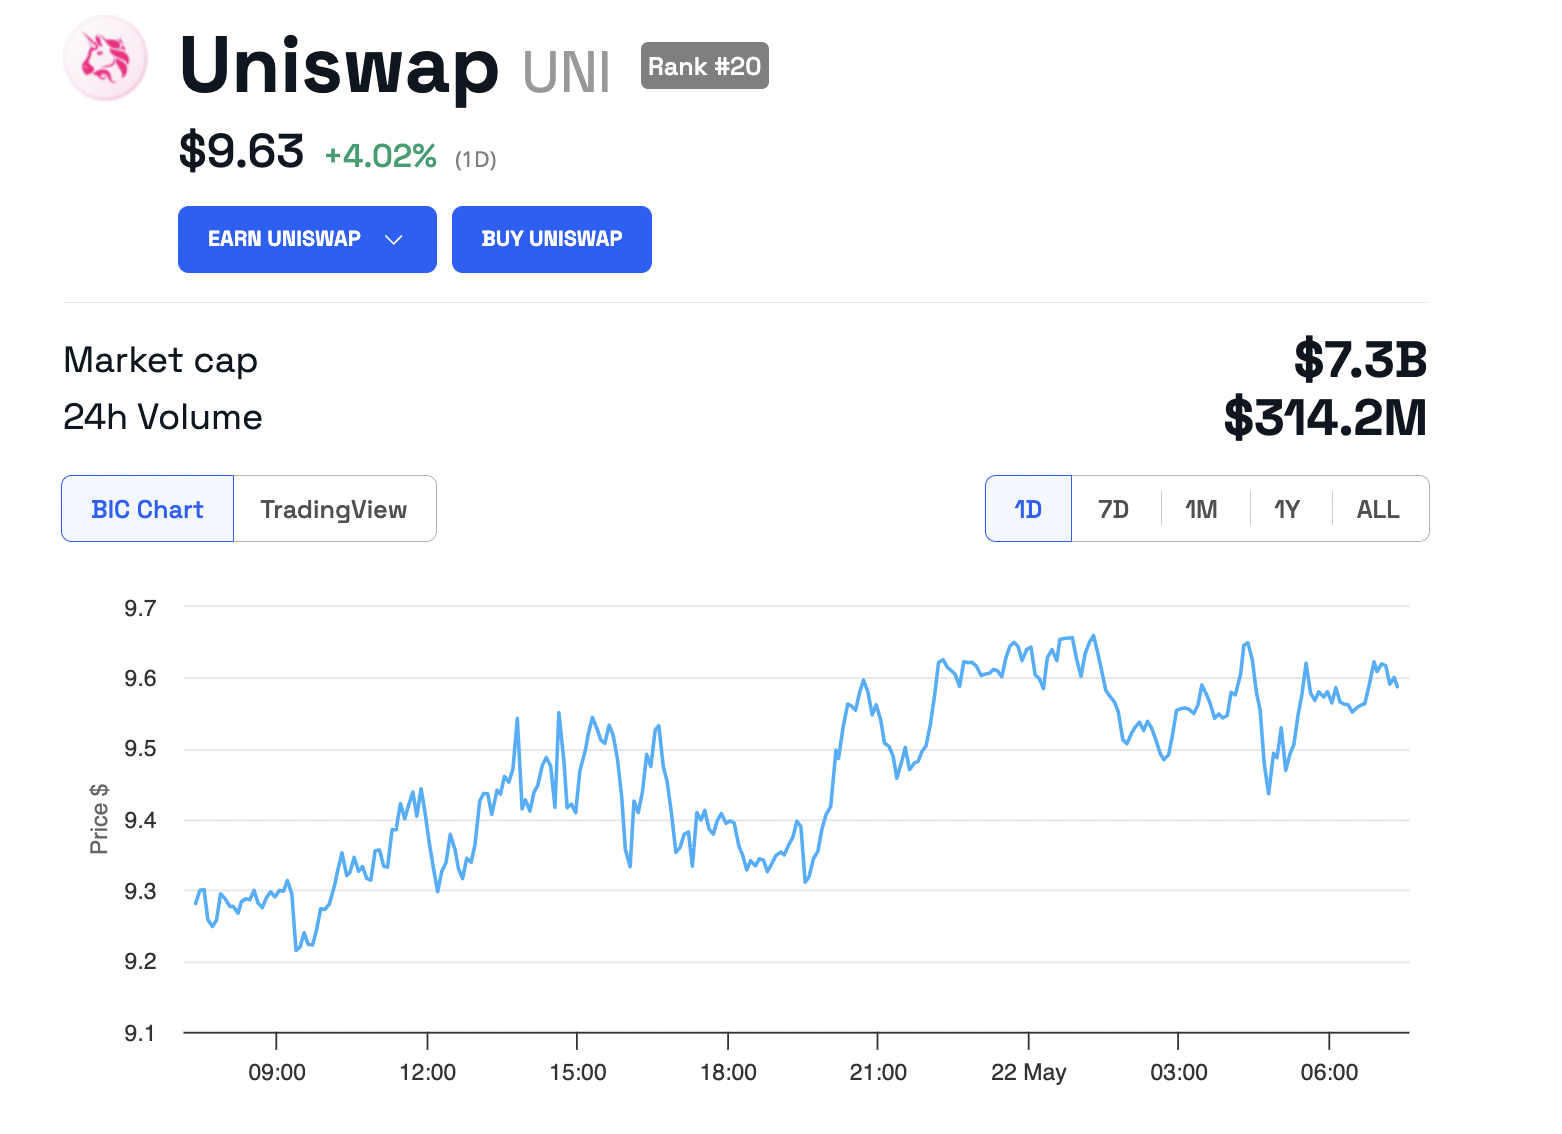
Task: Click the +4.02% daily change
Action: [x=381, y=156]
